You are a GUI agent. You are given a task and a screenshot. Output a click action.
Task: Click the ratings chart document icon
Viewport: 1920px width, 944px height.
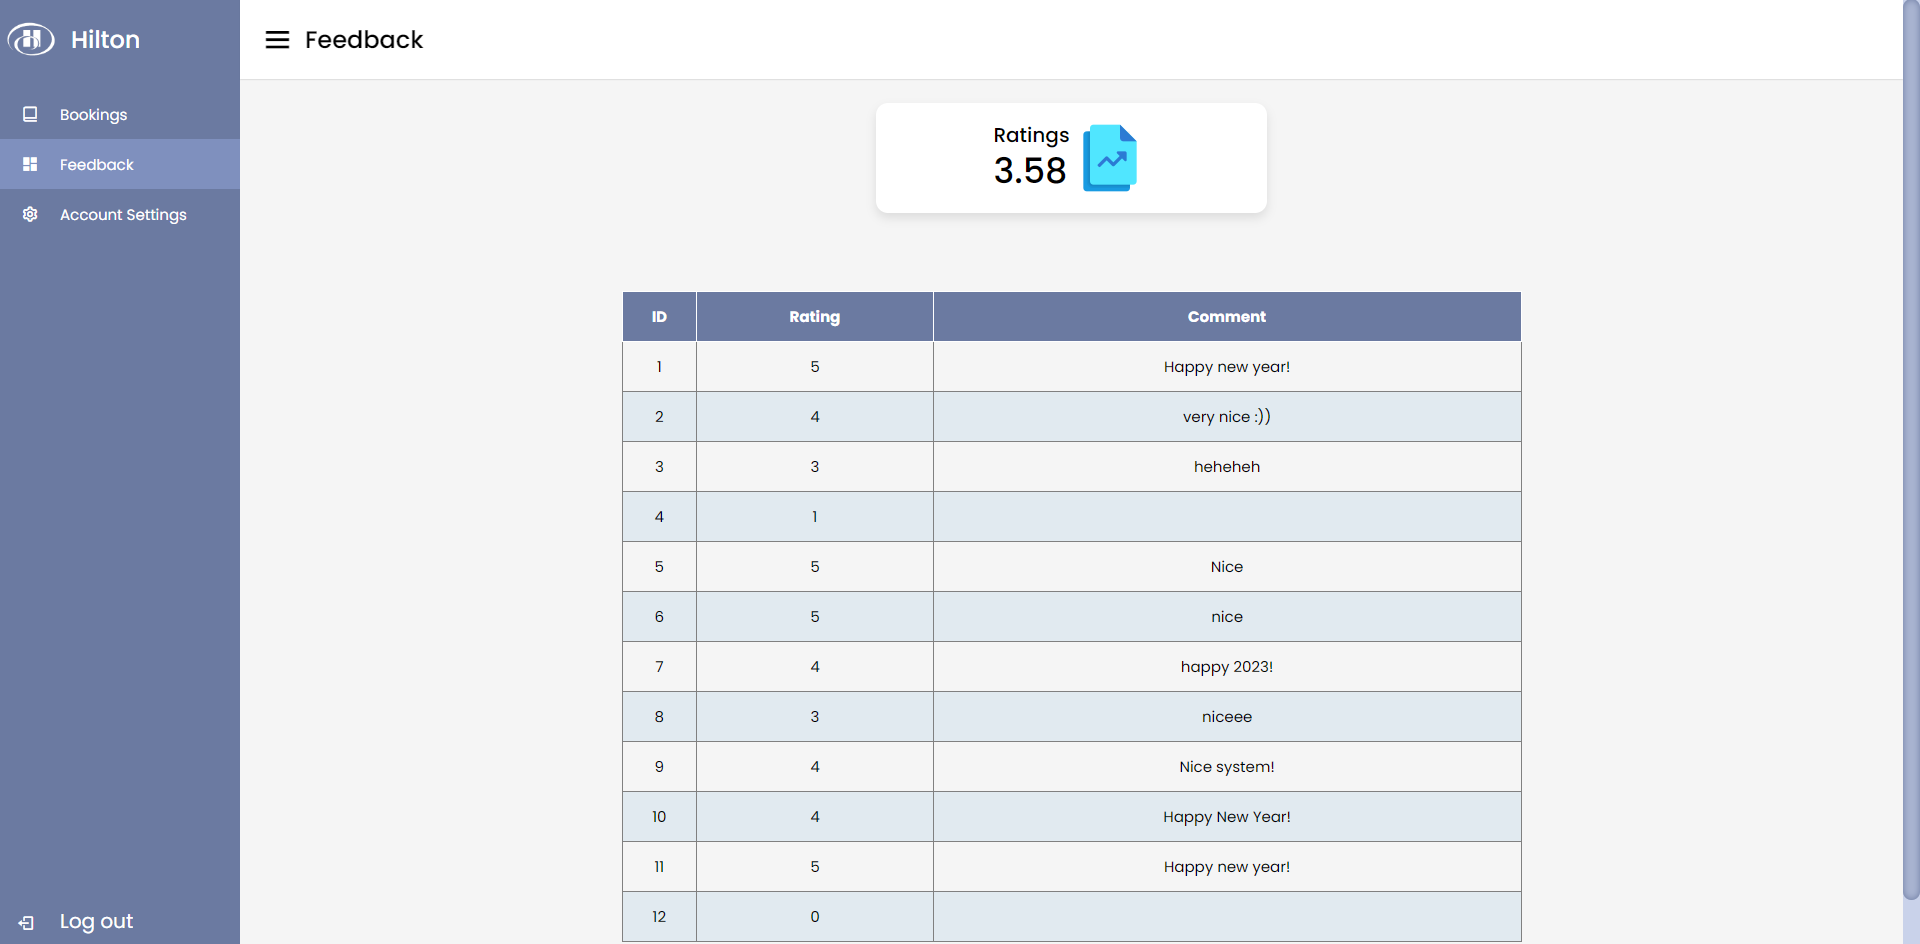(x=1110, y=158)
